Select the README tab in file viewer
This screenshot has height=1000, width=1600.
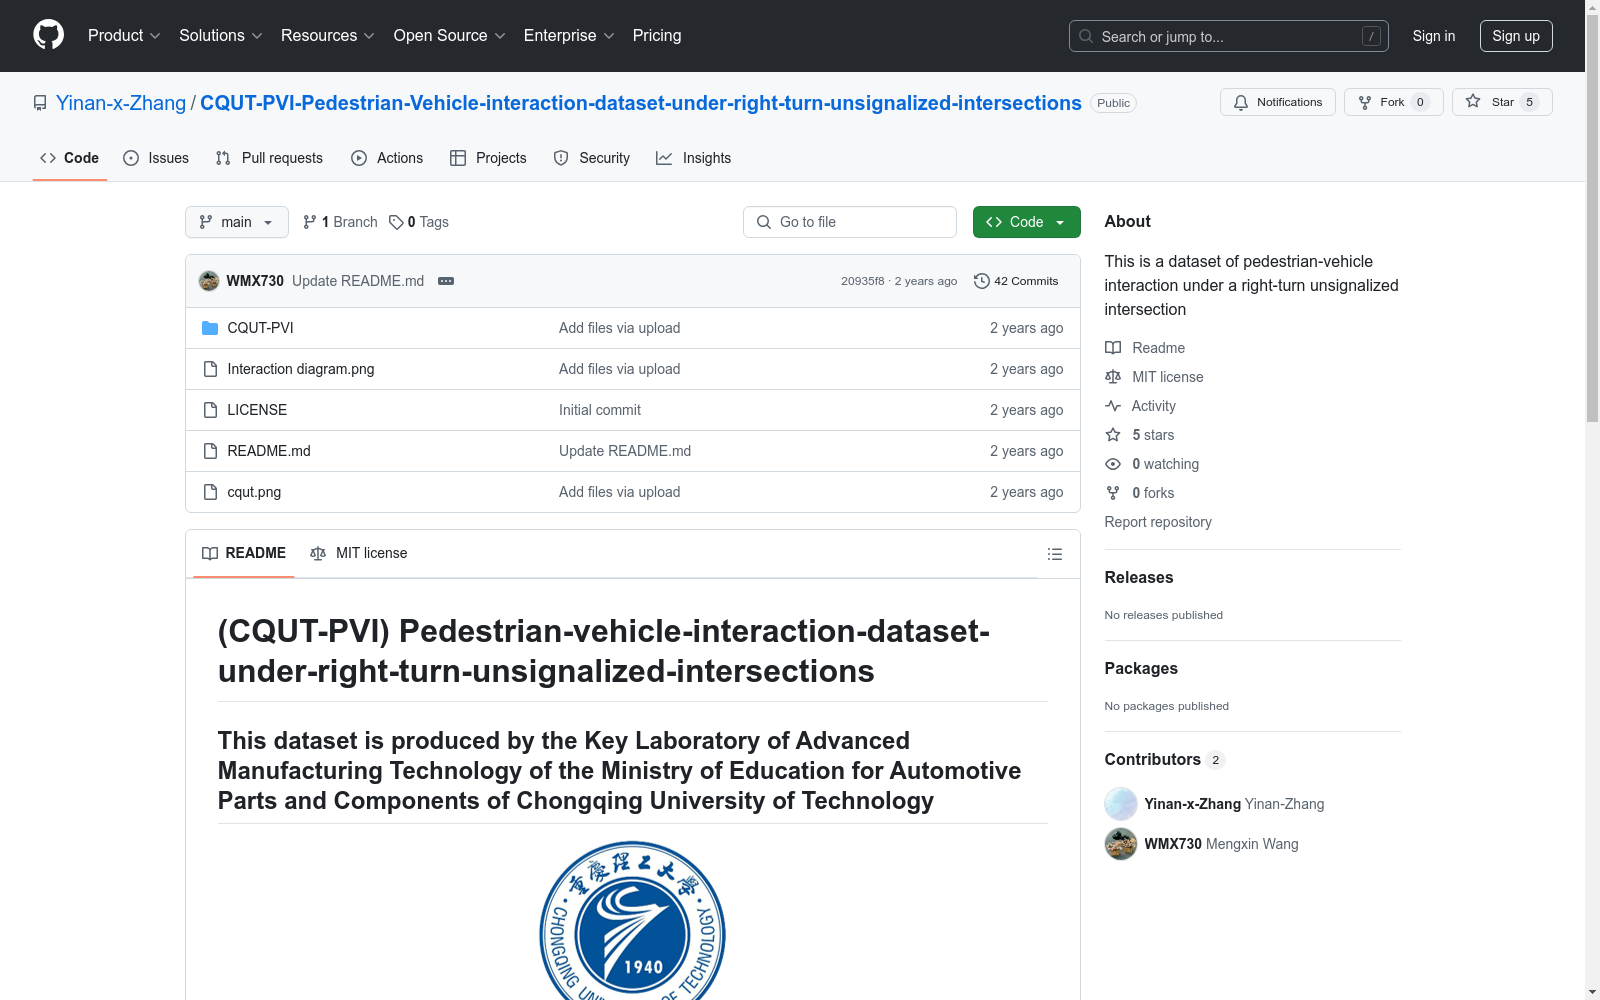244,553
